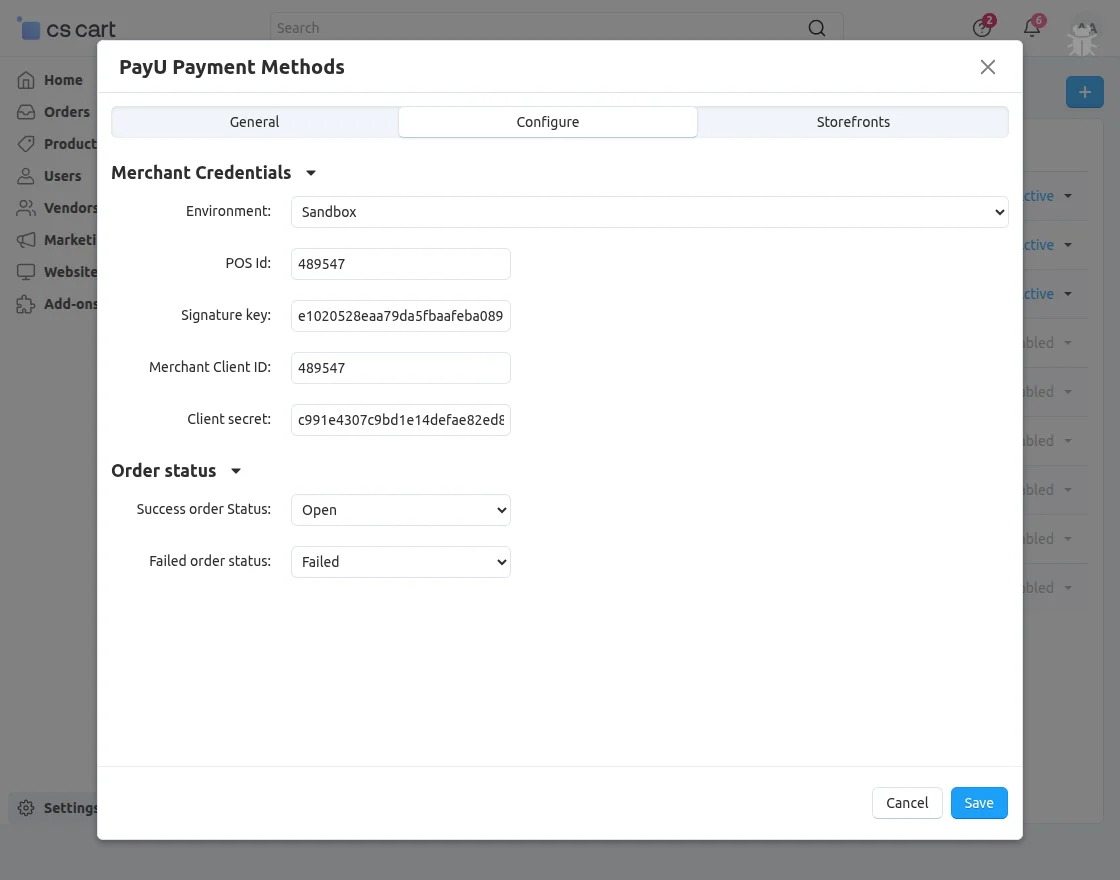Select the Products tag icon
This screenshot has height=880, width=1120.
click(x=26, y=144)
